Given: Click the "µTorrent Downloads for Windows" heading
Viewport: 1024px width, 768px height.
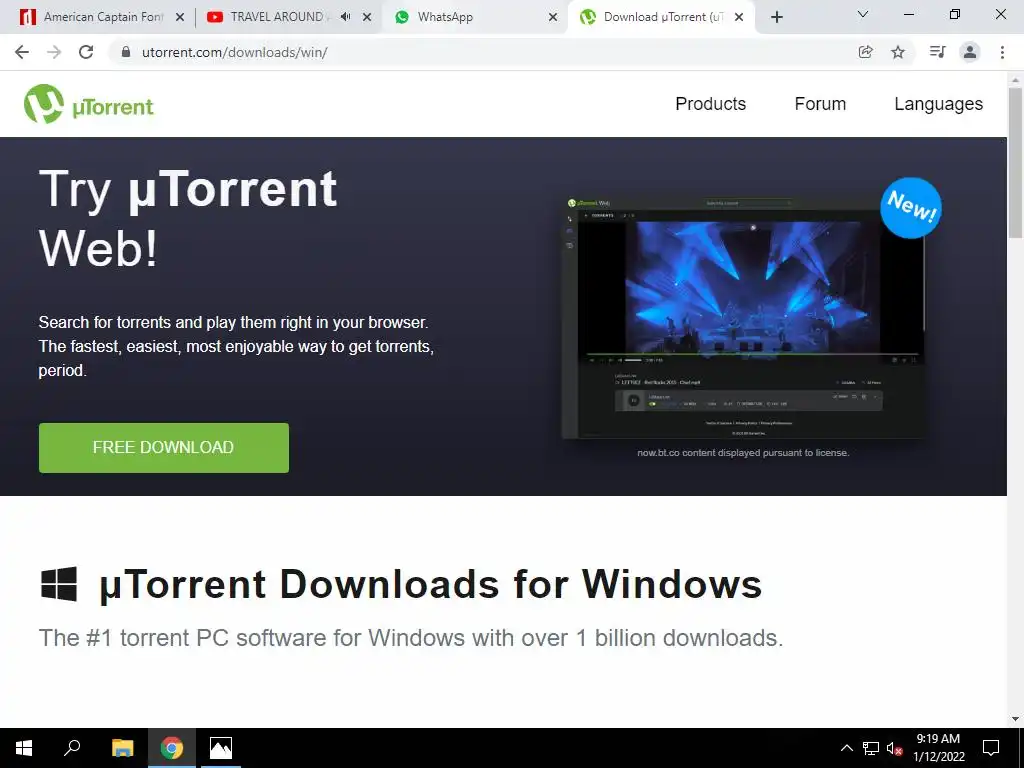Looking at the screenshot, I should coord(430,583).
